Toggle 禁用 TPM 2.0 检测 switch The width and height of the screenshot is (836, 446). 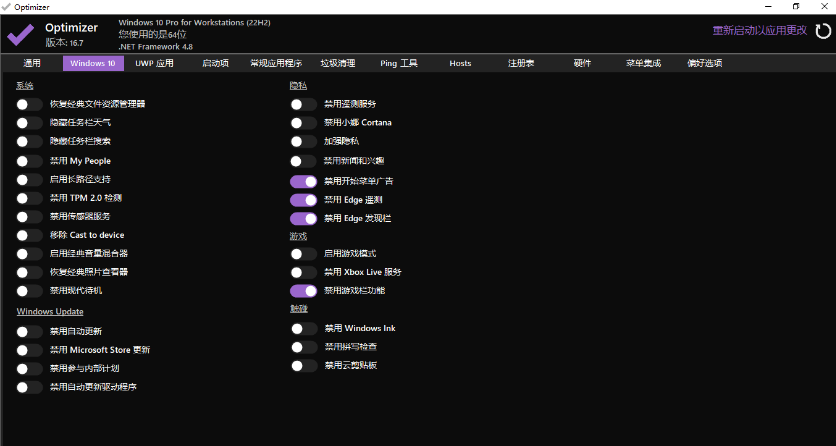pos(30,198)
